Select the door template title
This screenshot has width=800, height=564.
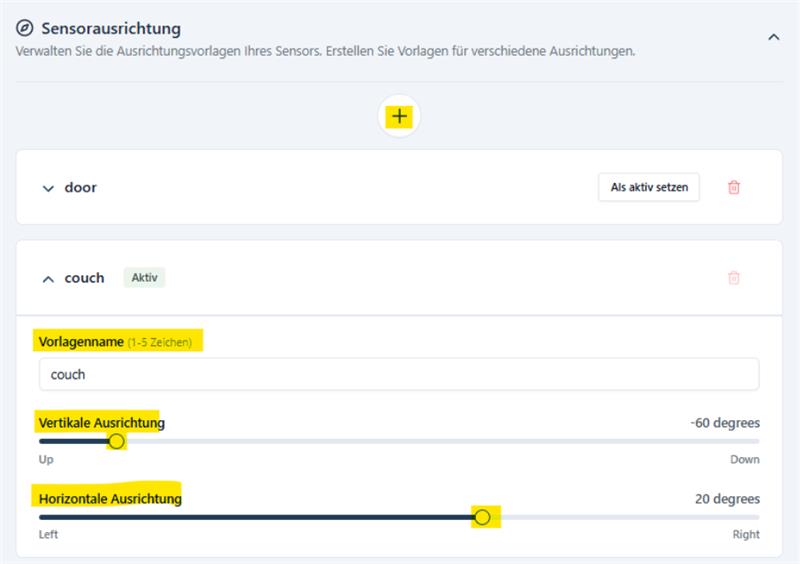pos(81,187)
